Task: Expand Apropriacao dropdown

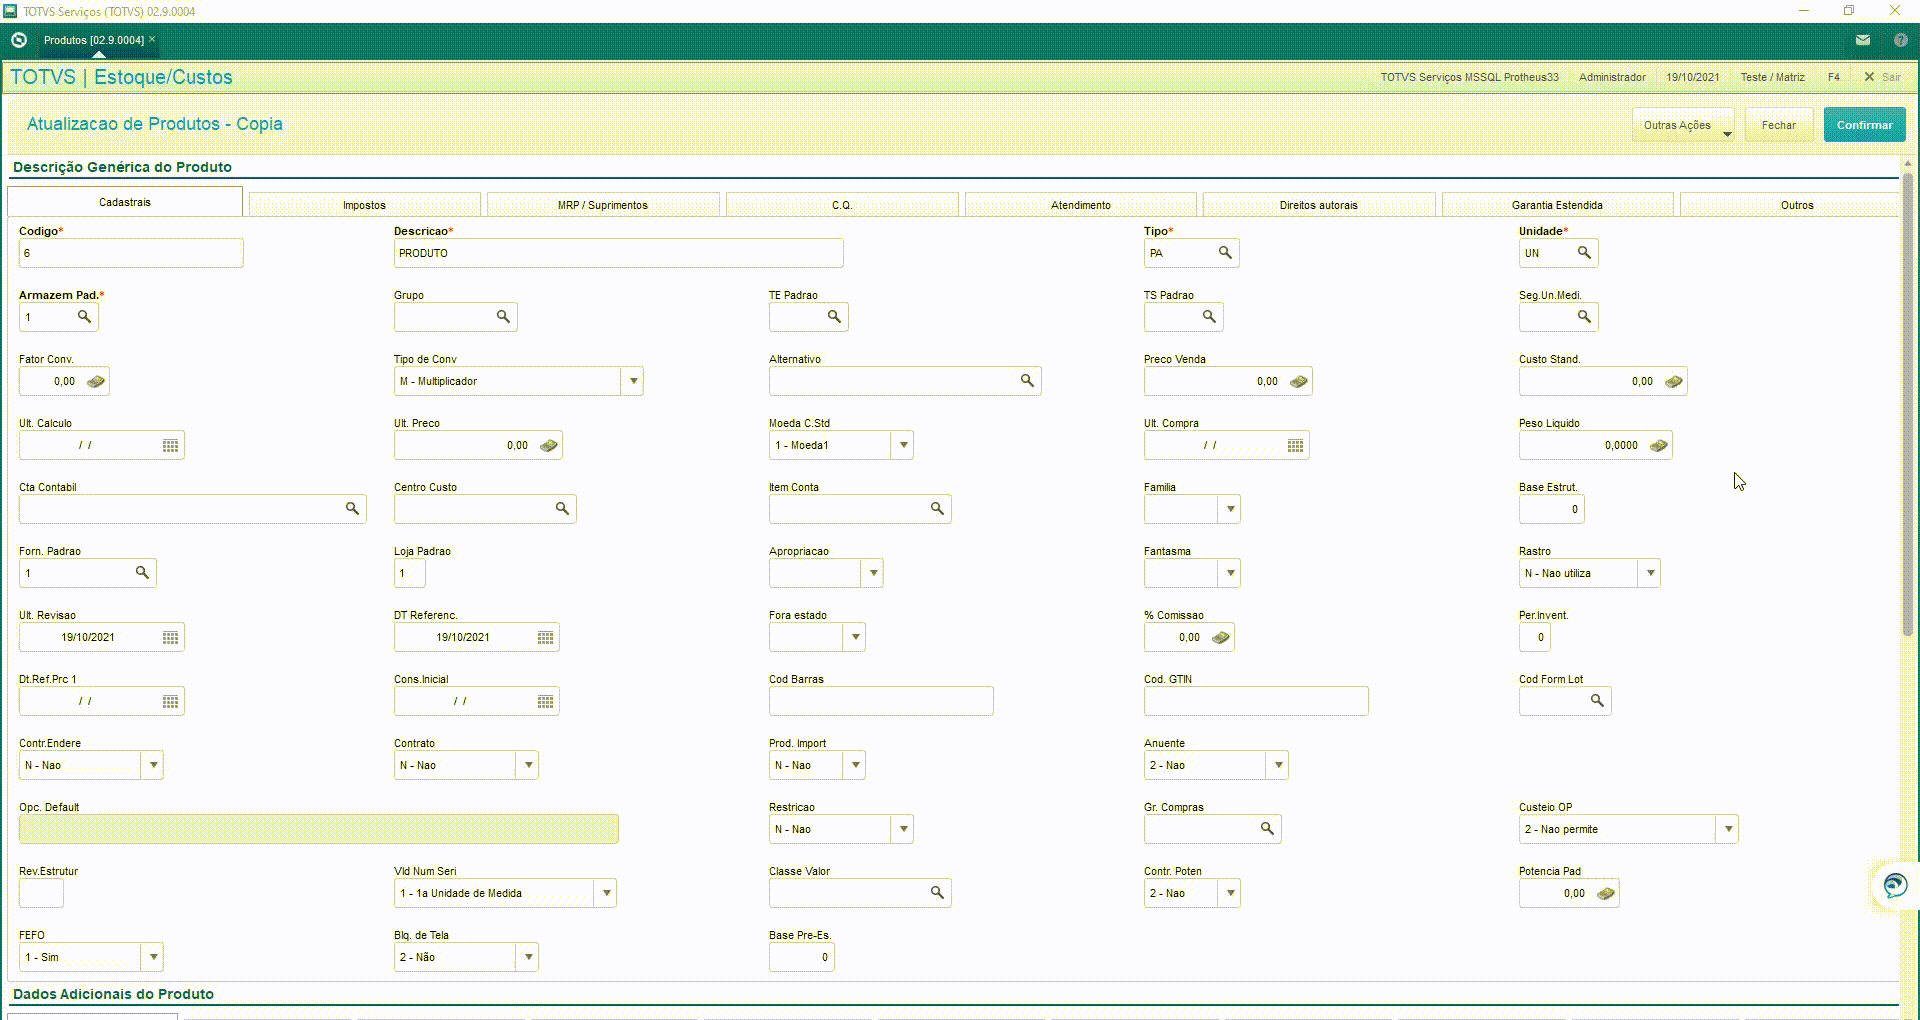Action: [873, 573]
